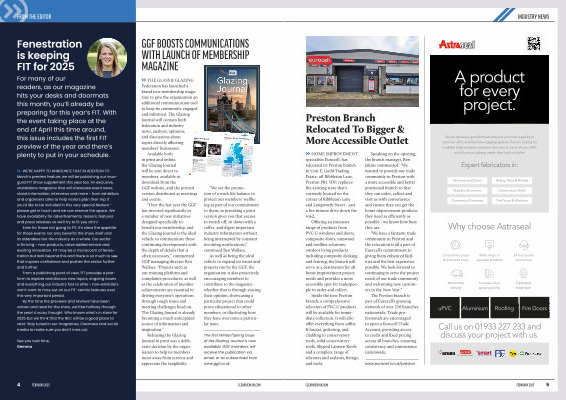Image resolution: width=566 pixels, height=400 pixels.
Task: Click the yellow round partner logo
Action: [513, 353]
